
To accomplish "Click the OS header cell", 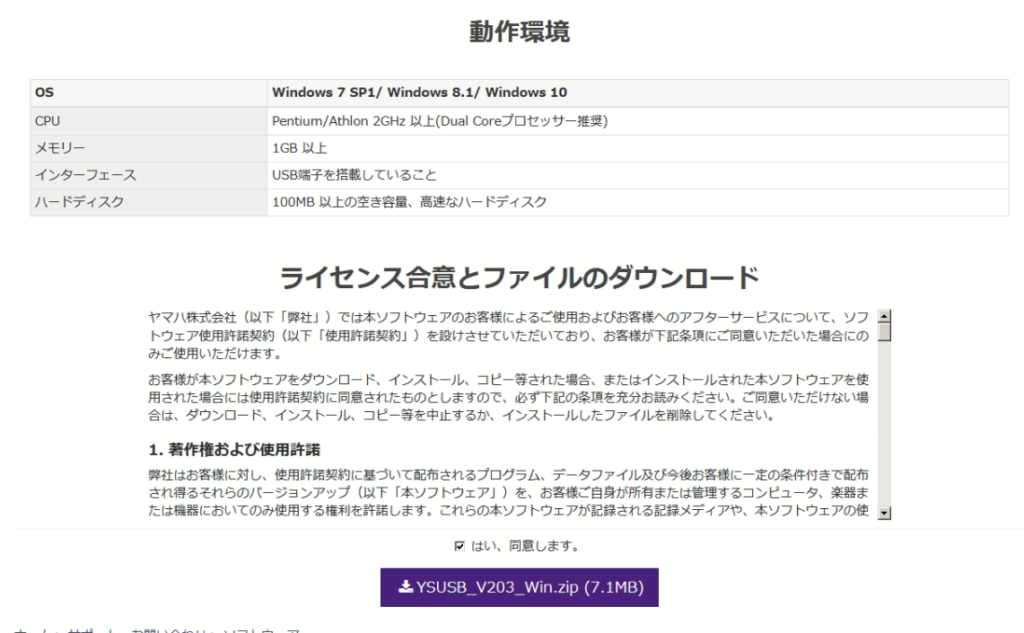I will pos(148,93).
